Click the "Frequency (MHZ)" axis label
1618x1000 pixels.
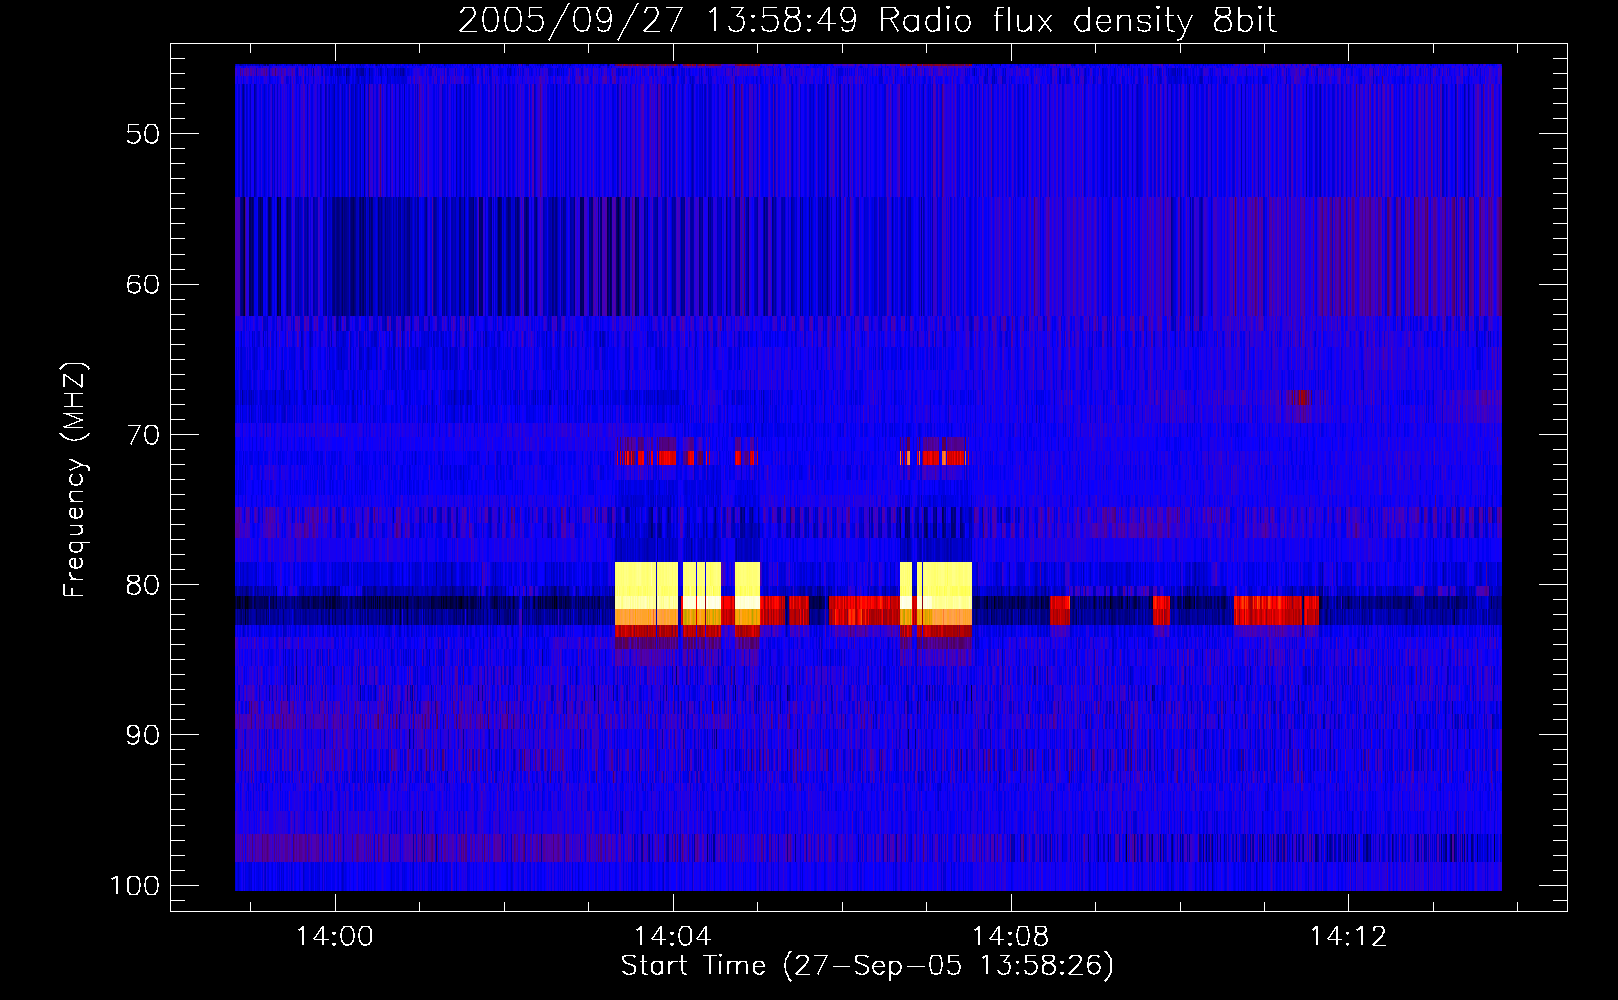pos(75,480)
